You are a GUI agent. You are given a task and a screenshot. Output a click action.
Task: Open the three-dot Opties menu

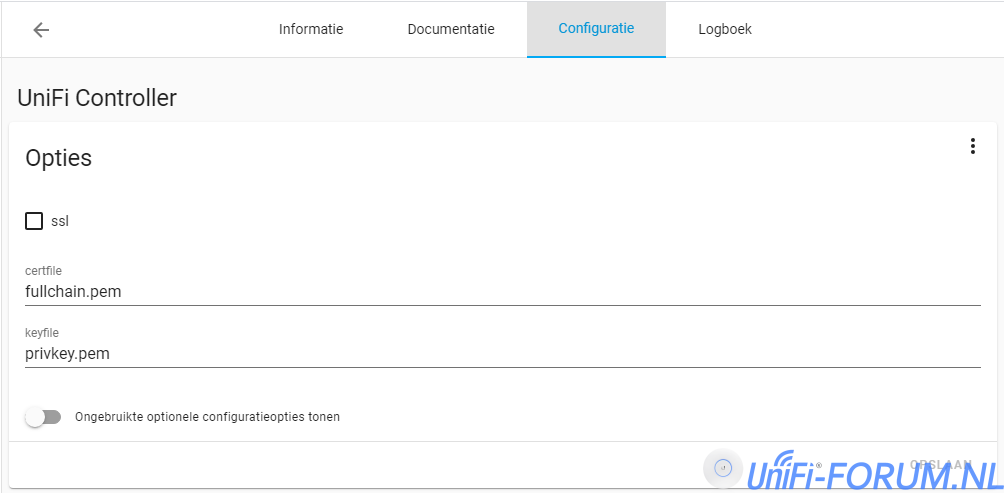pos(972,147)
